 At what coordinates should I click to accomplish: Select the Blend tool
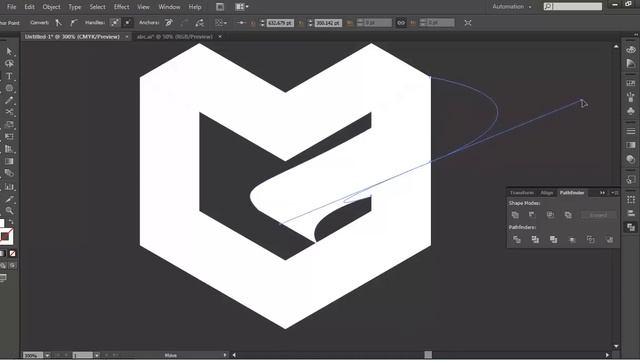click(9, 173)
